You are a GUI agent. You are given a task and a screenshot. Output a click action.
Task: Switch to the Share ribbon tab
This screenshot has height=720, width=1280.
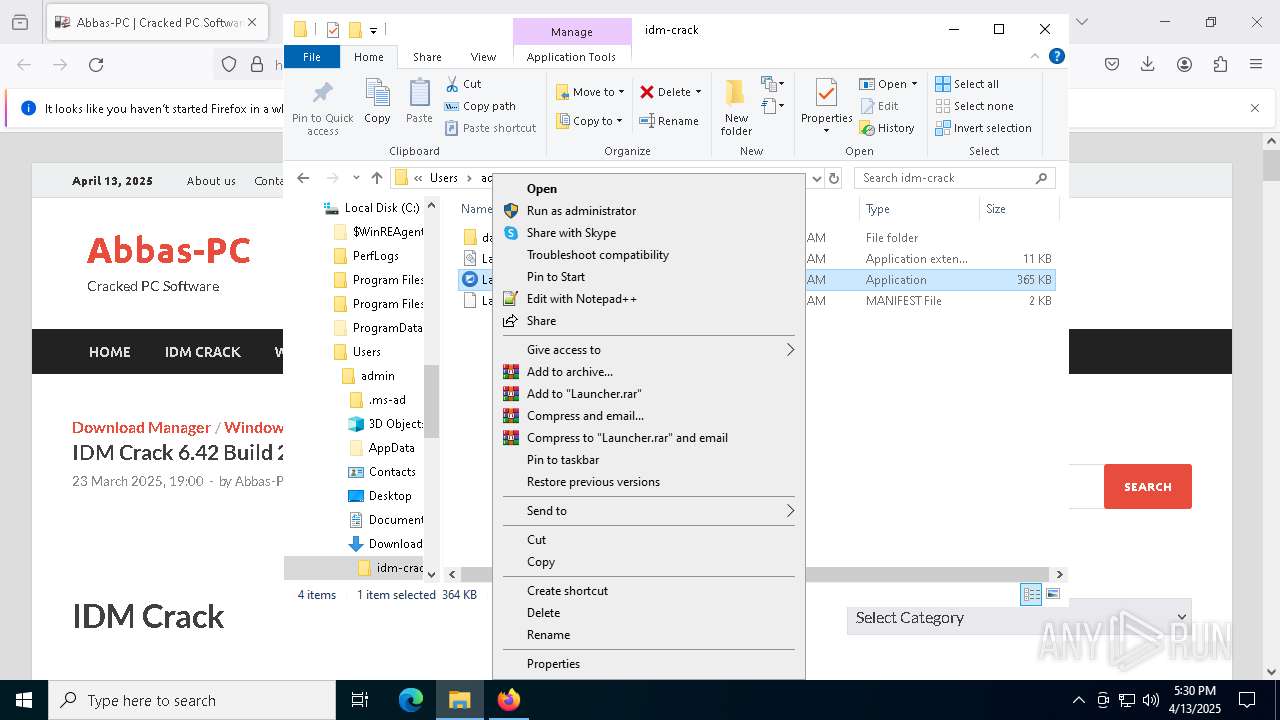(x=427, y=57)
